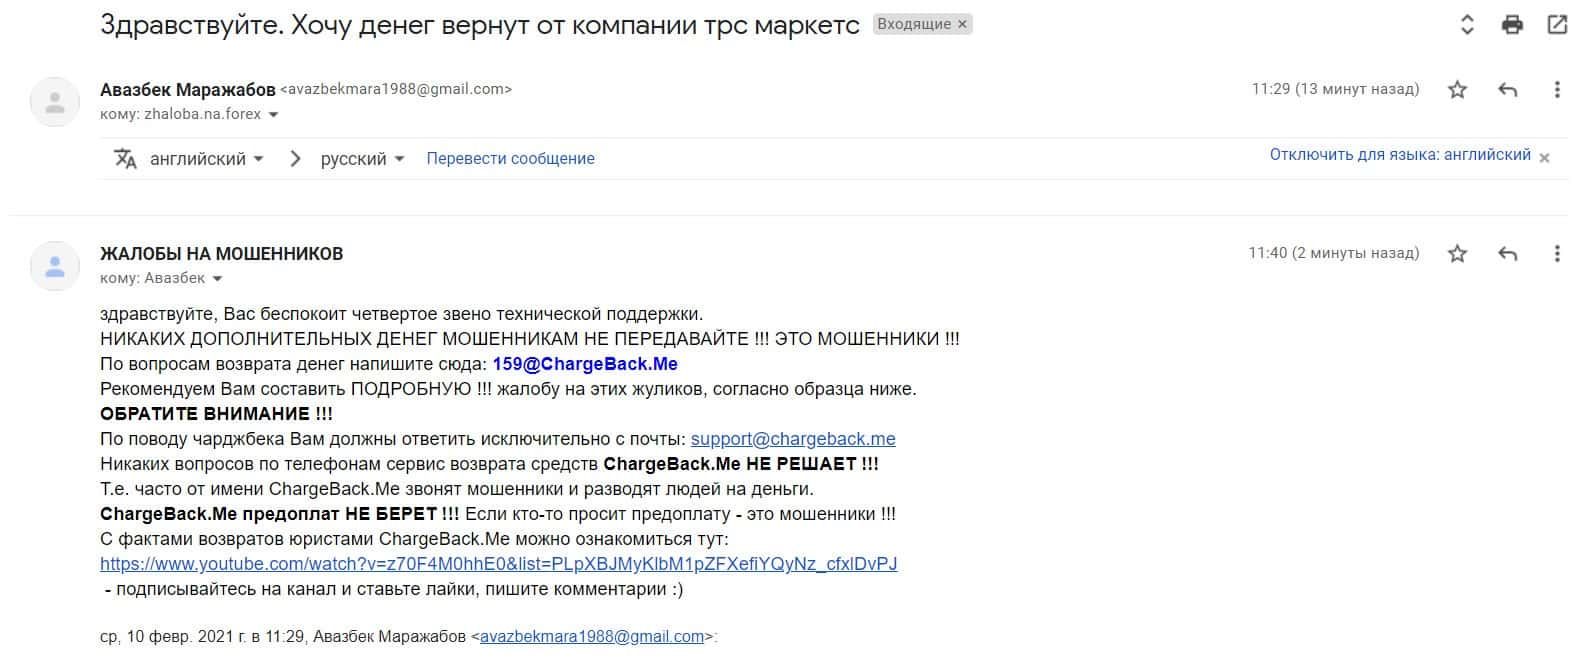The height and width of the screenshot is (659, 1587).
Task: Click Перевести сообщение link
Action: coord(510,159)
